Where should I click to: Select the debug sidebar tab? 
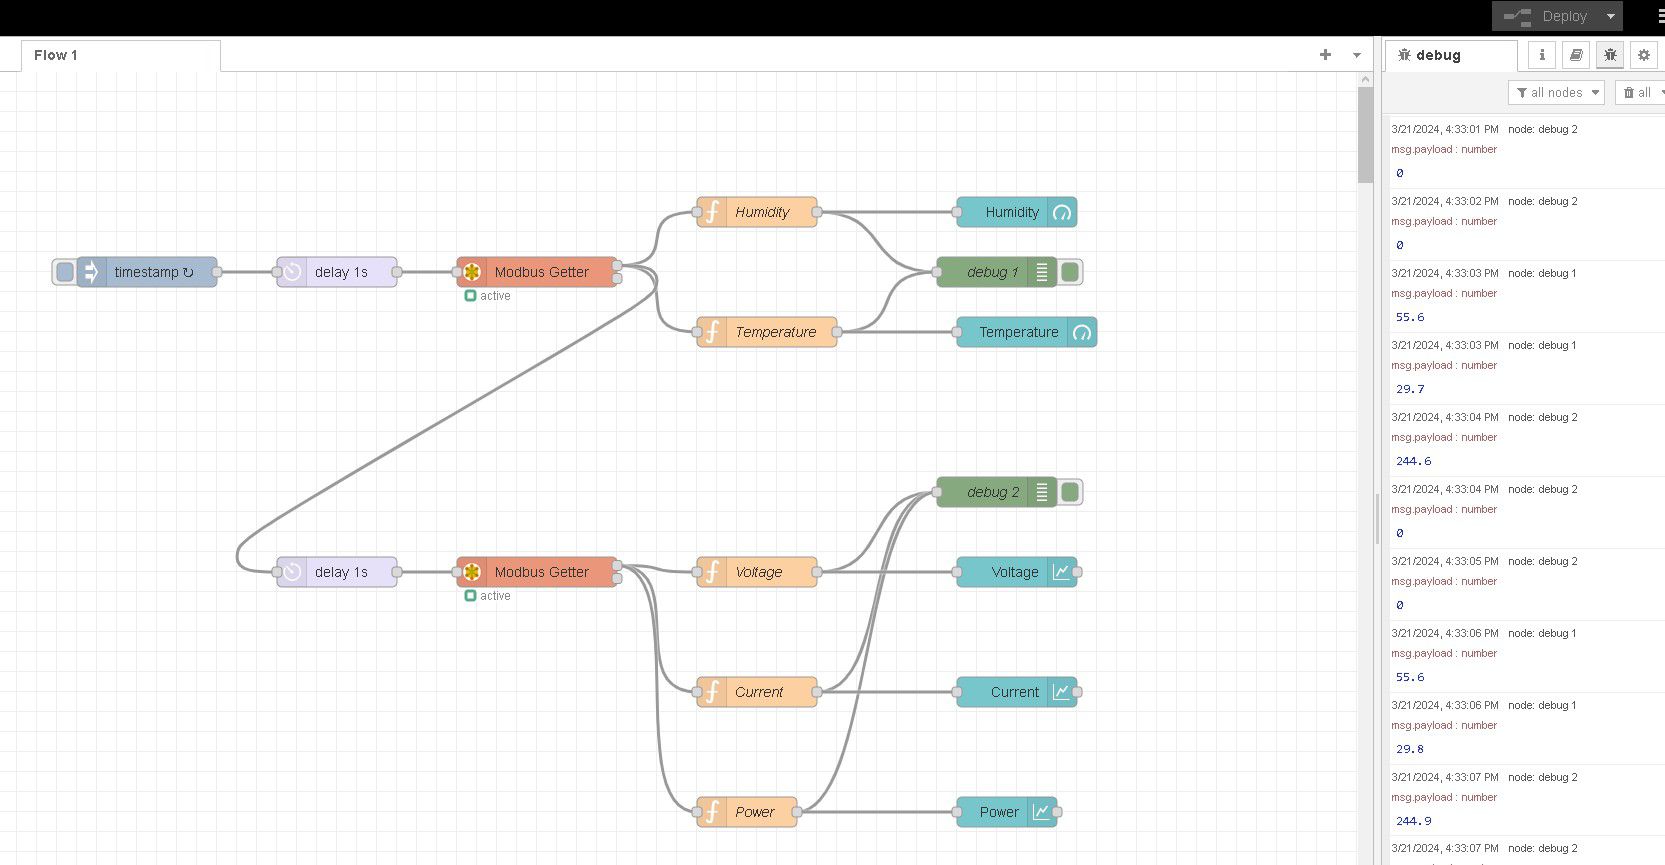tap(1438, 55)
